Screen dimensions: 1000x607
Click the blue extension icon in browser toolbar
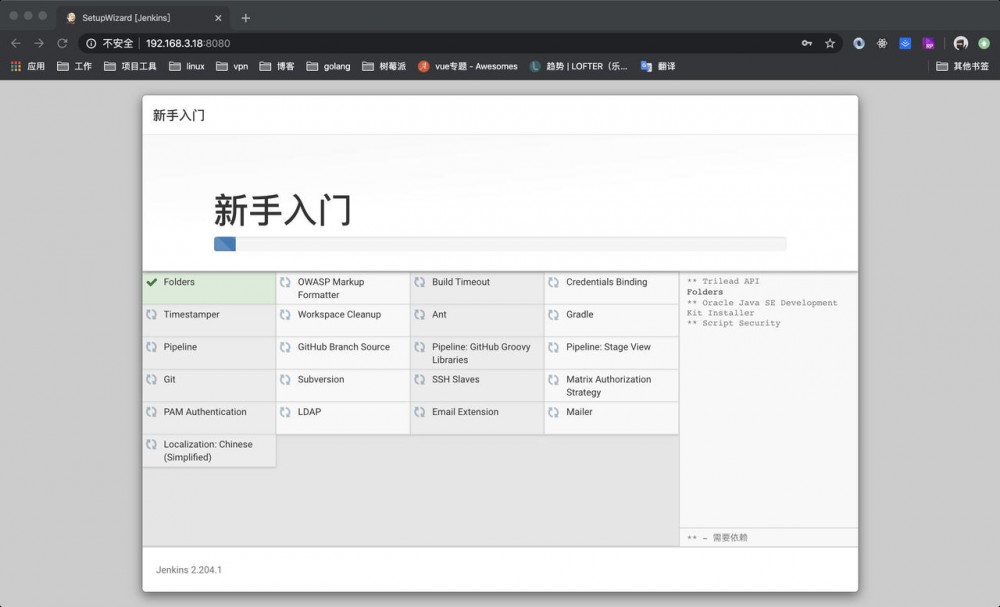click(x=903, y=43)
